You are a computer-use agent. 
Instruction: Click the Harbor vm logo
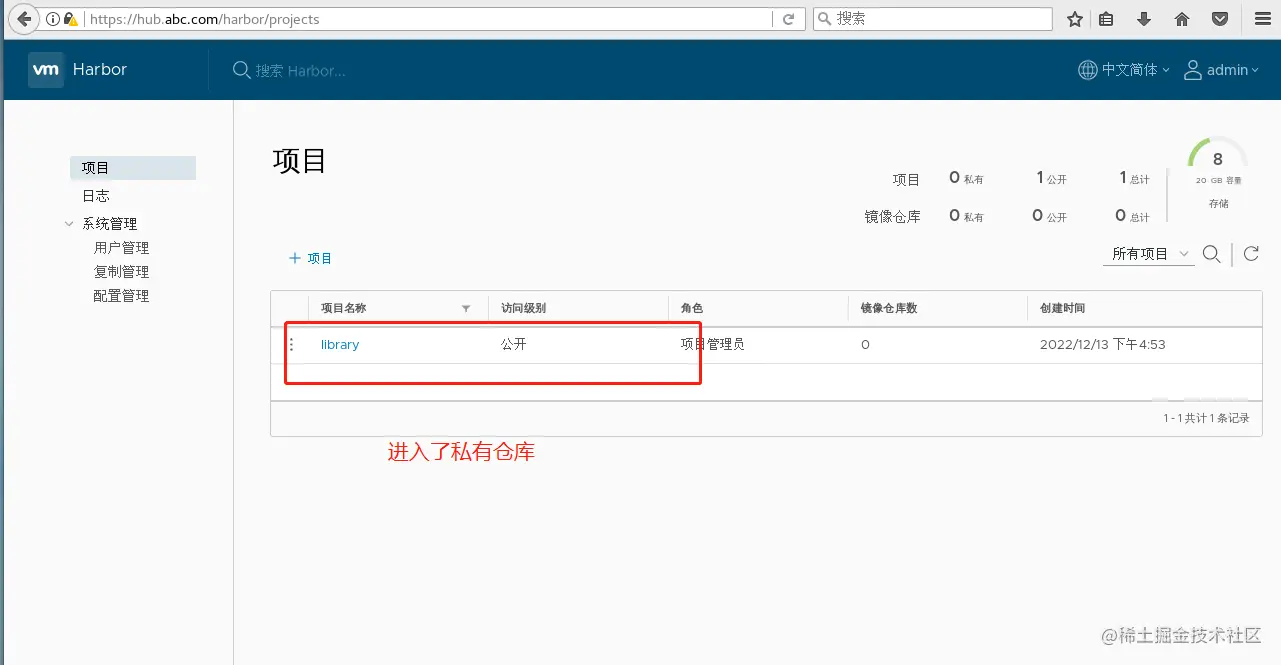pos(45,69)
